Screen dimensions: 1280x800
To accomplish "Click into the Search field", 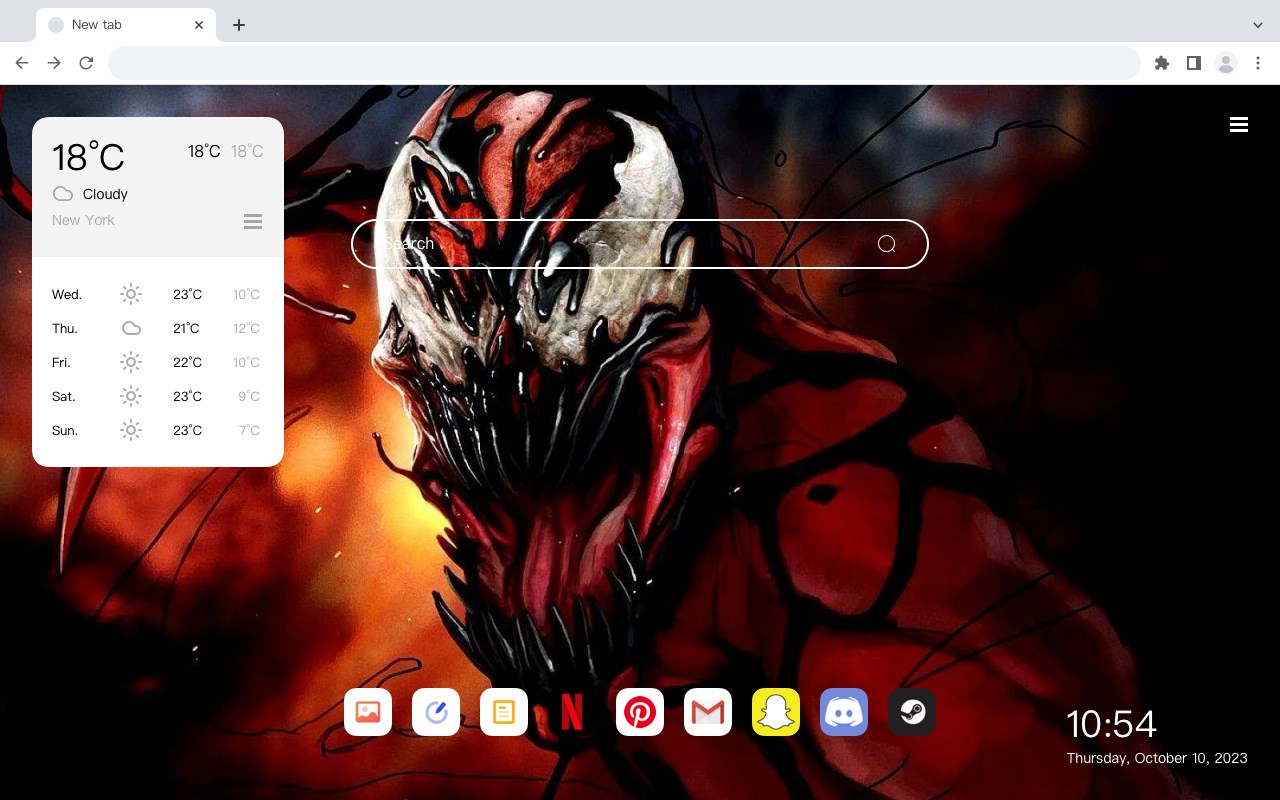I will [x=640, y=244].
